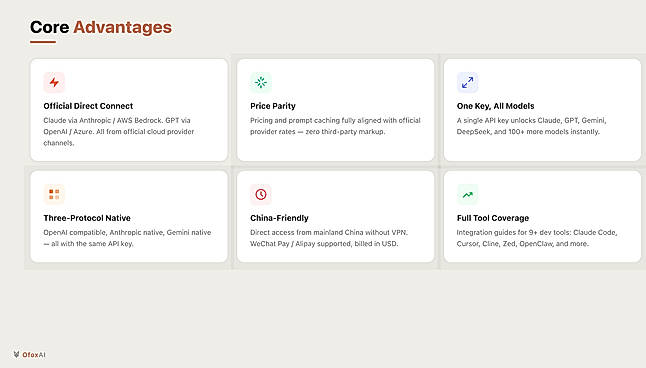The height and width of the screenshot is (368, 646).
Task: Click the Core Advantages title
Action: coord(101,27)
